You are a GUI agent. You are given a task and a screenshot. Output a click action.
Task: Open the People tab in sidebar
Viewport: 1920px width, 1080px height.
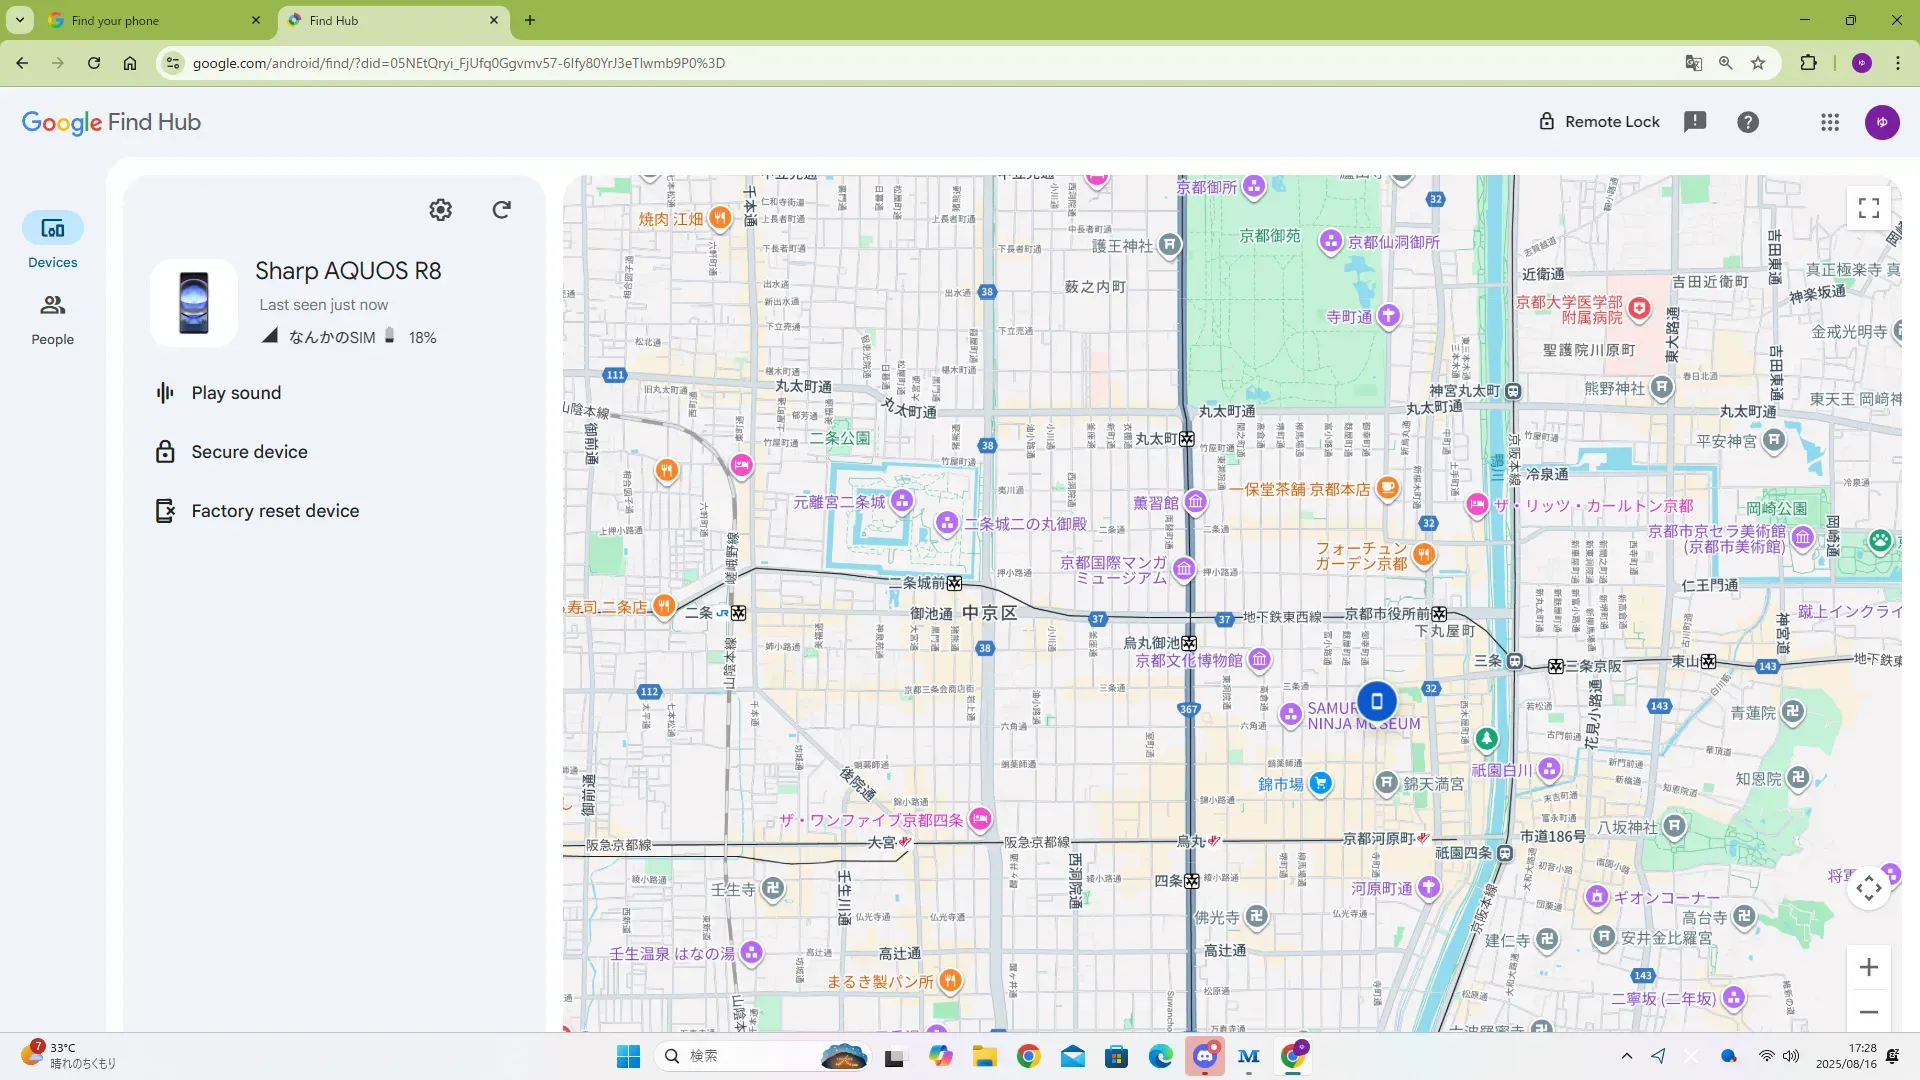52,319
